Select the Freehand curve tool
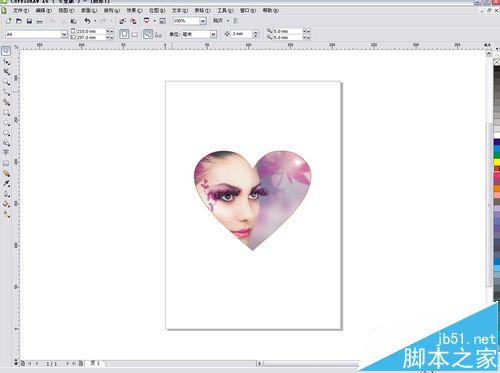 click(6, 92)
